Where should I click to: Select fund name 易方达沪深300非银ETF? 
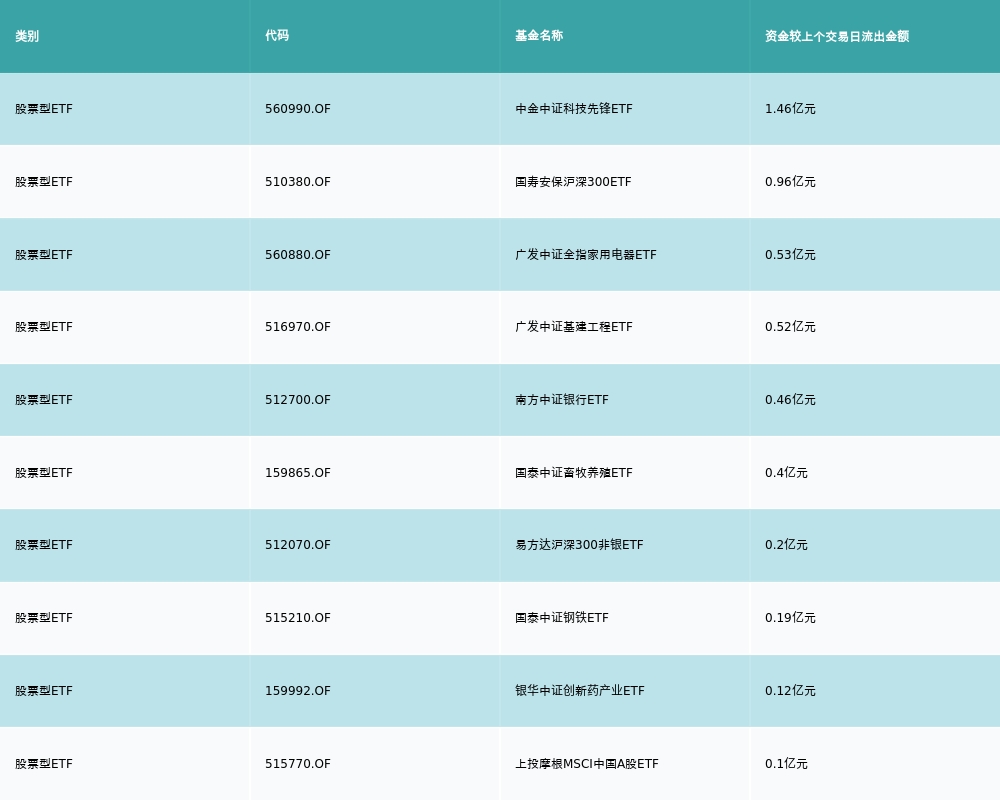click(579, 545)
